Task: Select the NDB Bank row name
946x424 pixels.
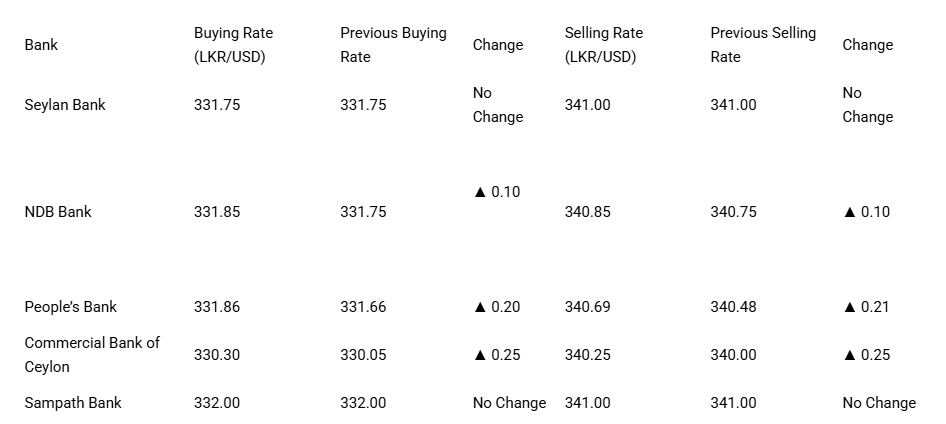Action: [58, 212]
